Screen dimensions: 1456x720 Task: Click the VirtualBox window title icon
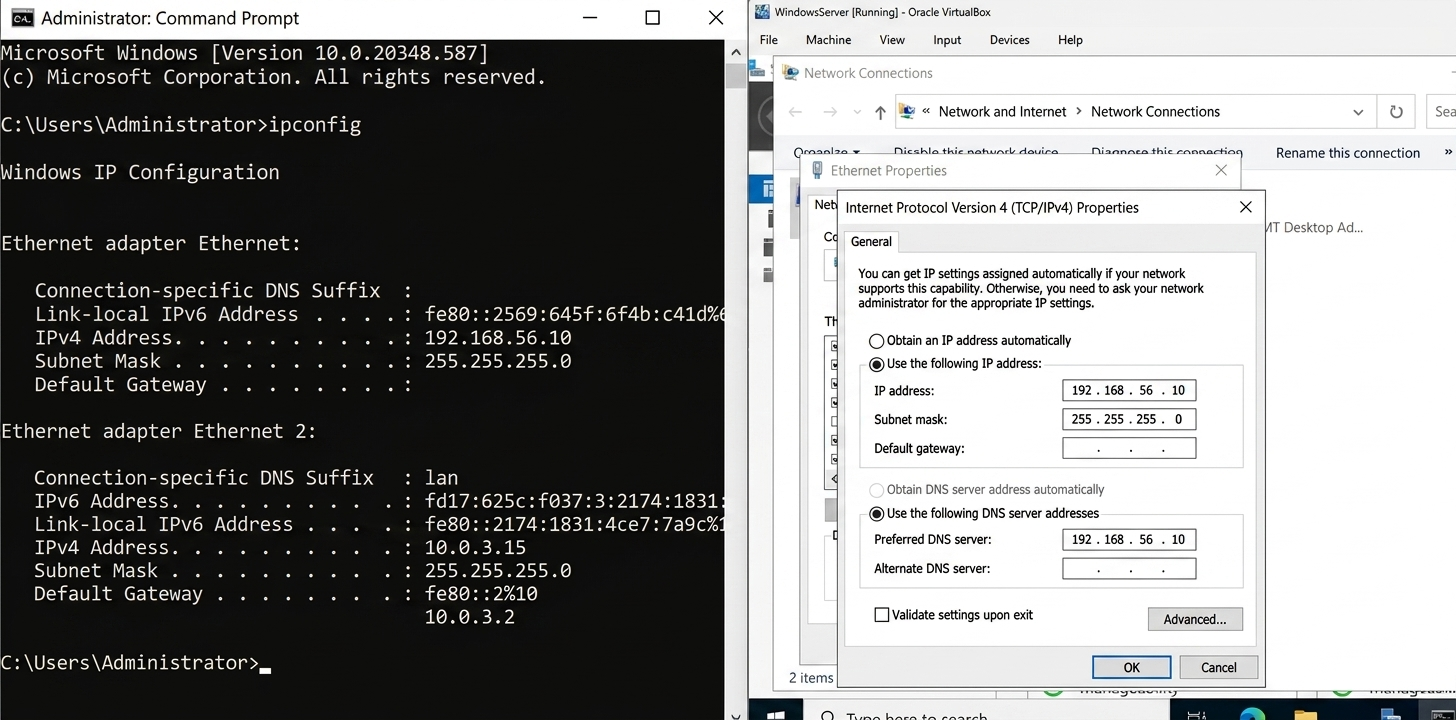[762, 12]
